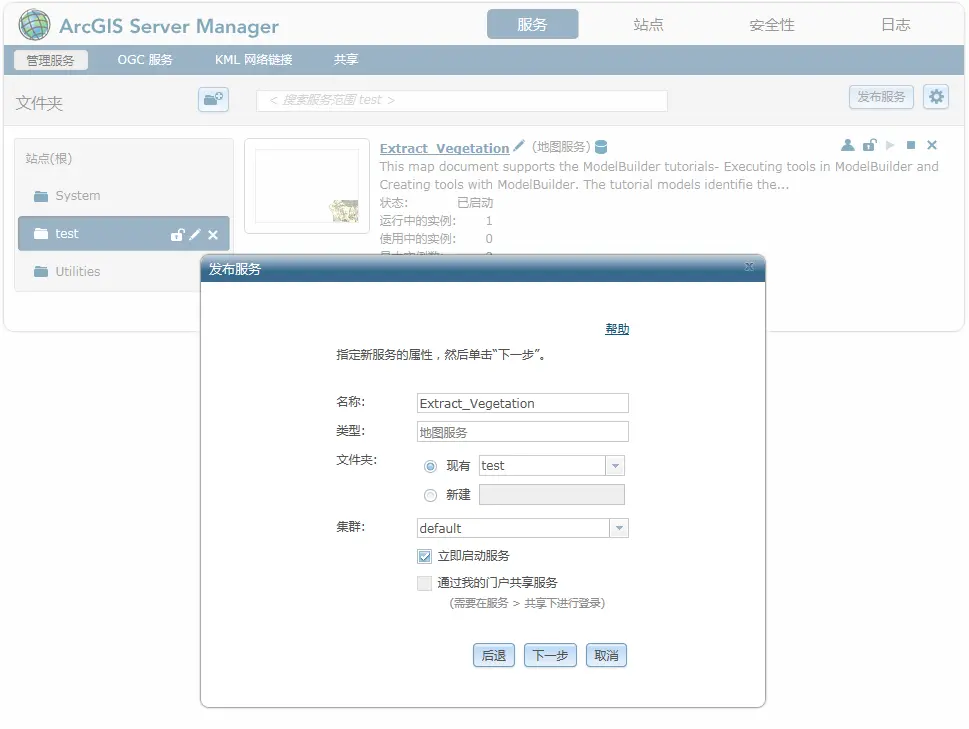Select the 新建 folder radio button

(x=430, y=495)
